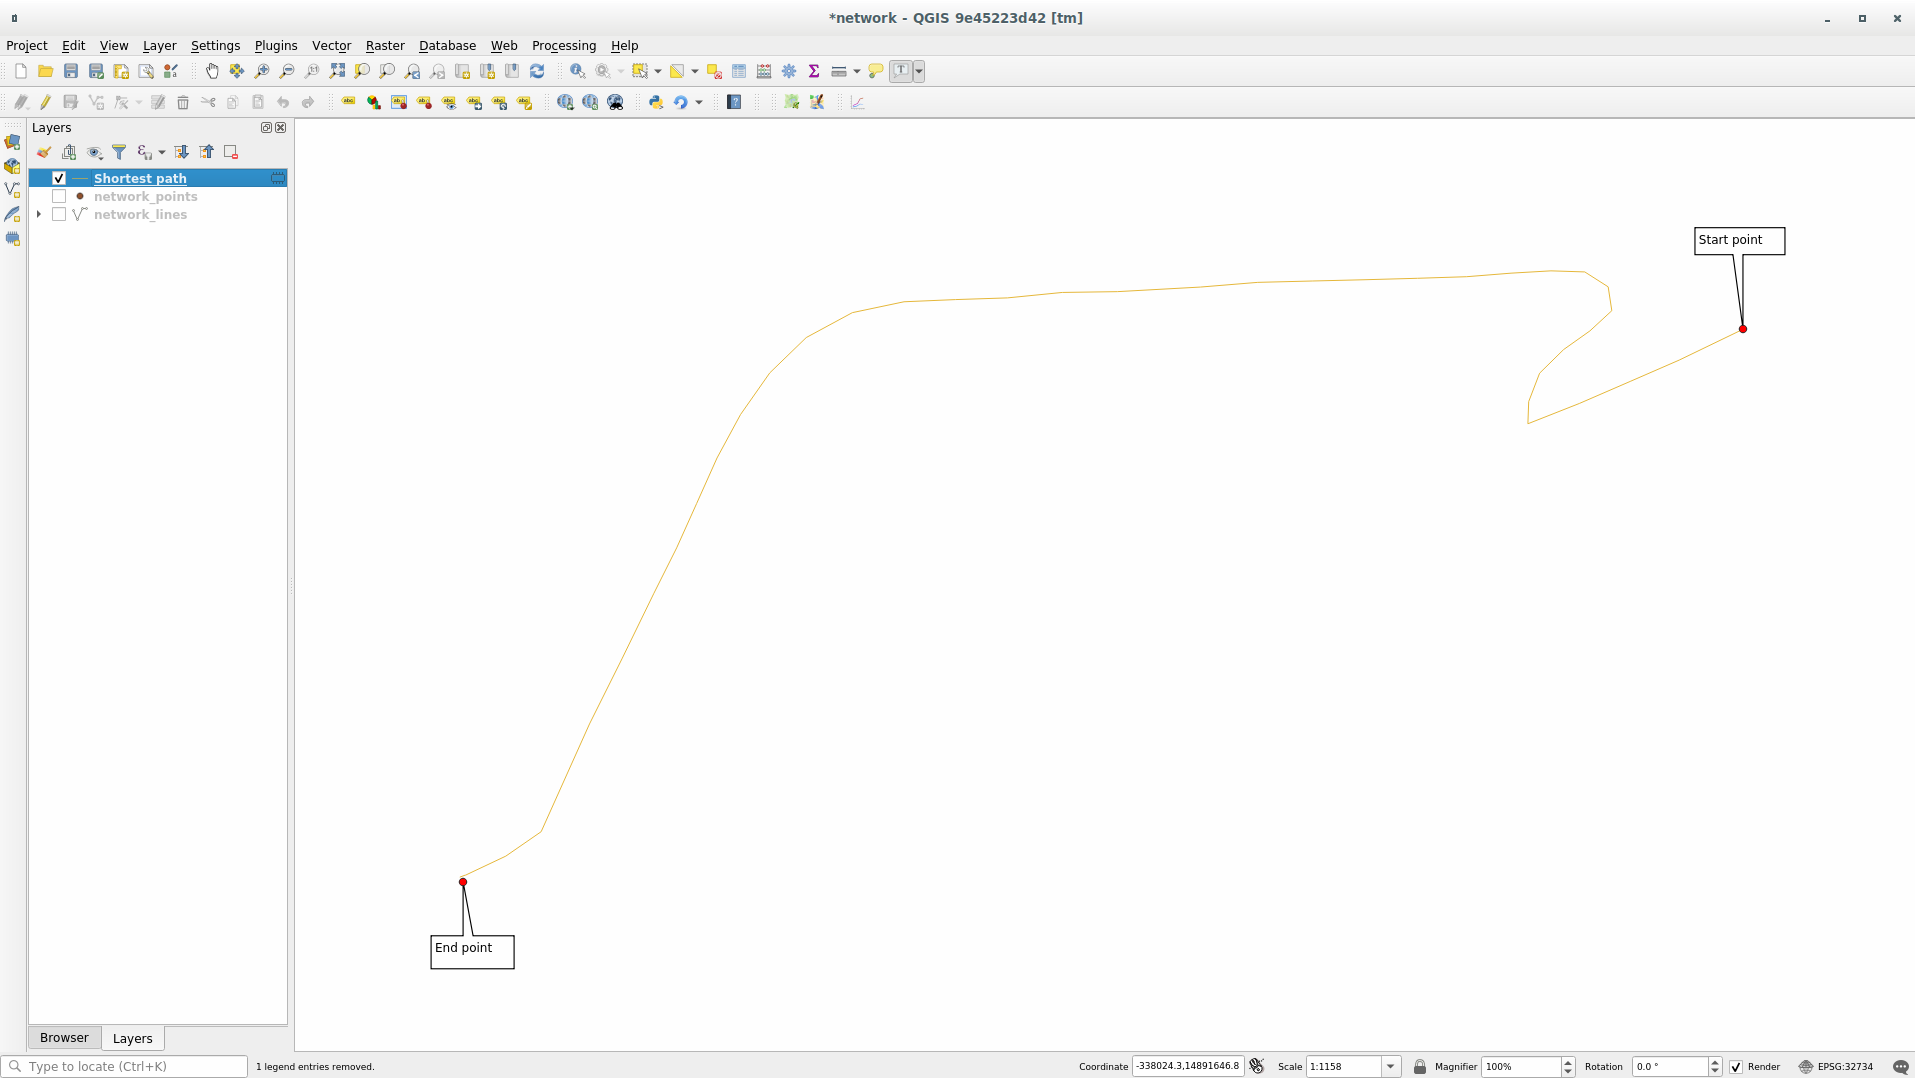Activate the Identify Features tool
1915x1078 pixels.
(x=577, y=71)
